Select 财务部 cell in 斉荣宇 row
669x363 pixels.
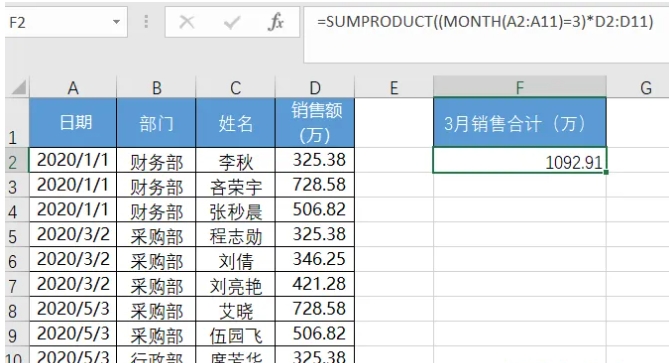[156, 185]
